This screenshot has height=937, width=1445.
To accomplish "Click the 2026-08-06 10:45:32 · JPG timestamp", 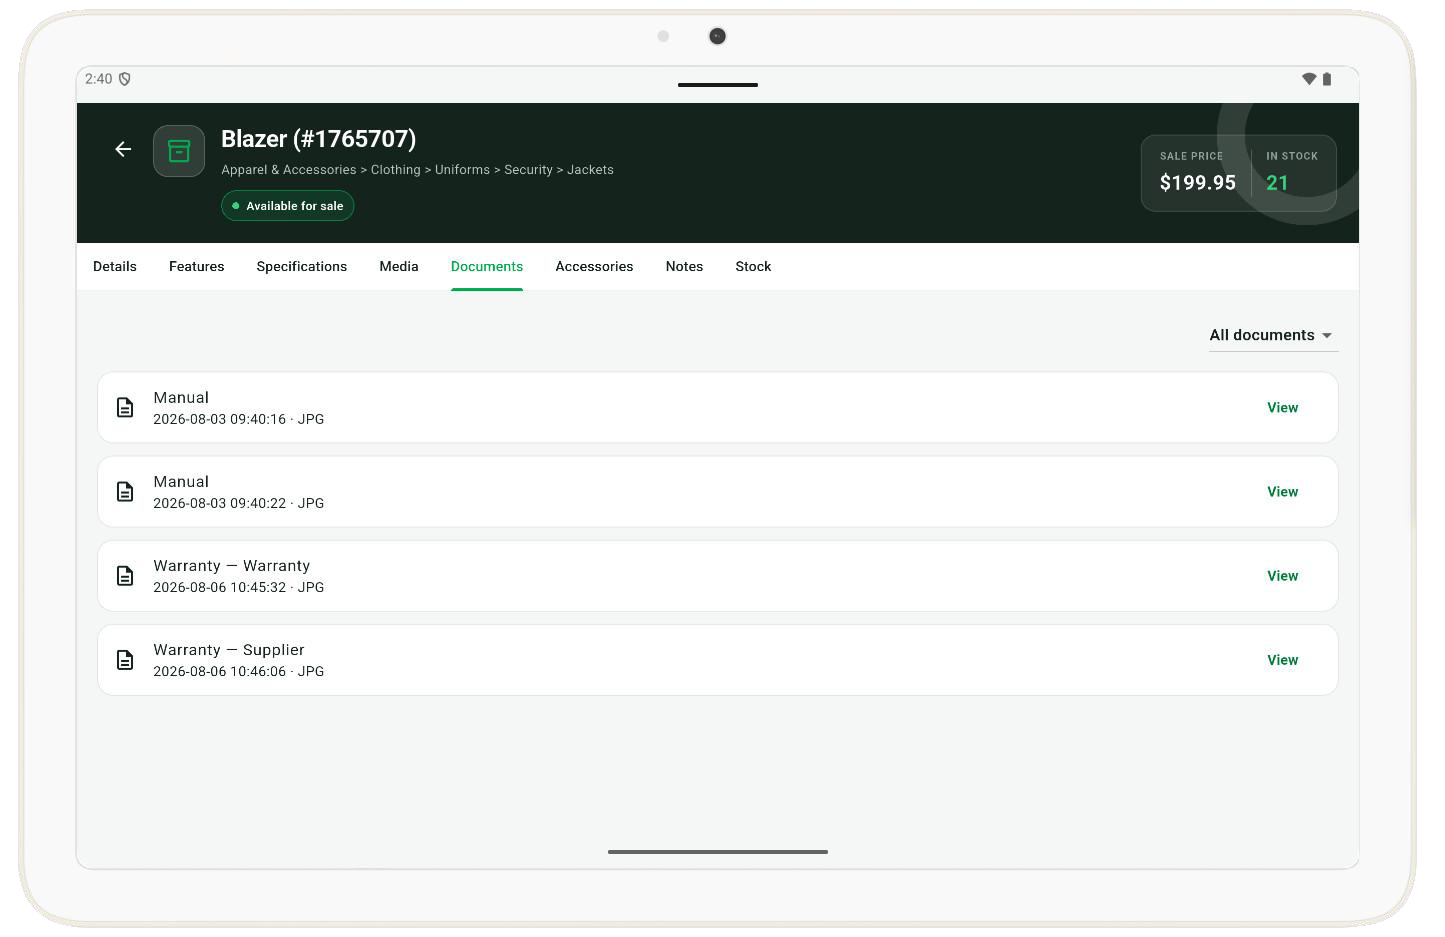I will (238, 588).
